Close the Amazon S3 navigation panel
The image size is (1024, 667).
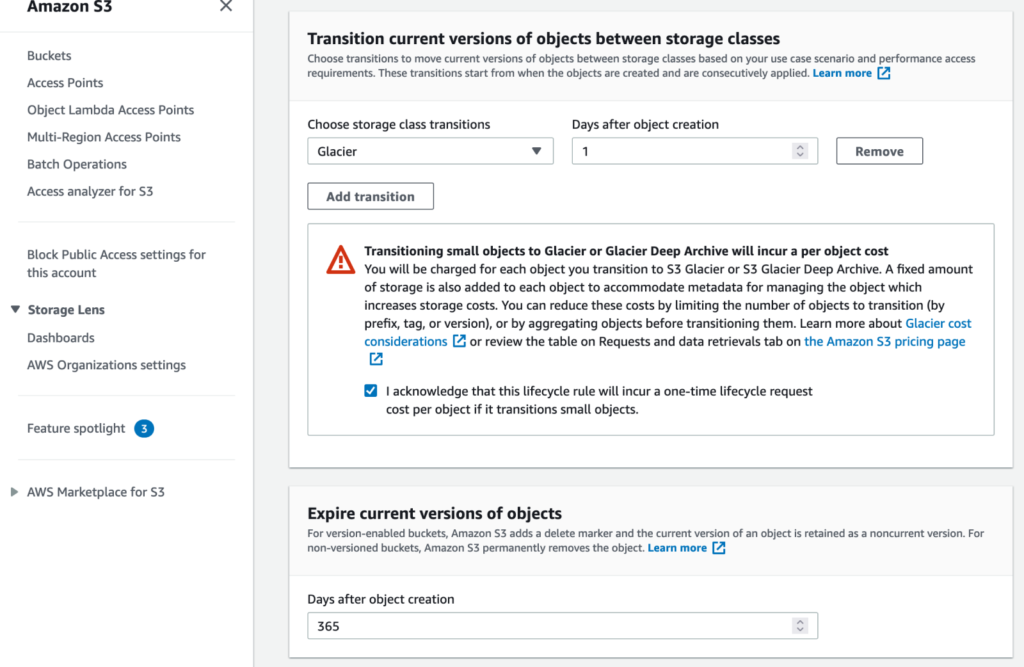226,8
